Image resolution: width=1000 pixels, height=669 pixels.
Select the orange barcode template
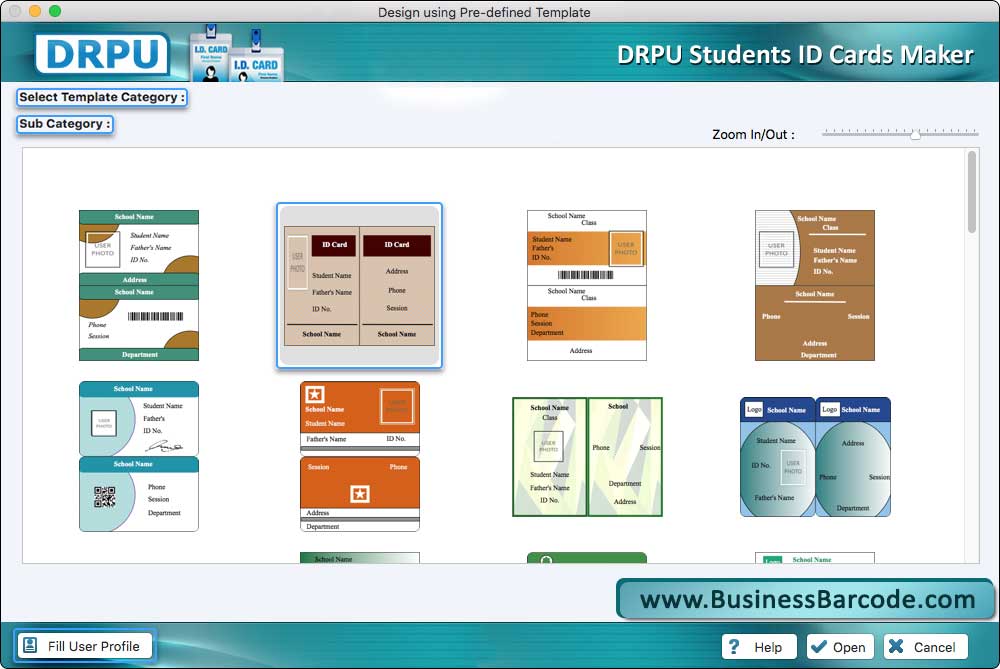pos(586,285)
